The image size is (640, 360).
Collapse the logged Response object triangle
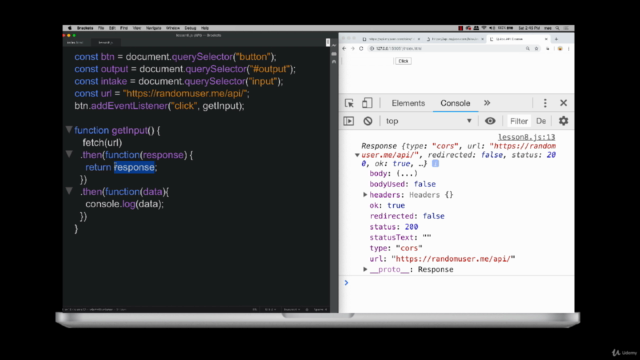357,155
